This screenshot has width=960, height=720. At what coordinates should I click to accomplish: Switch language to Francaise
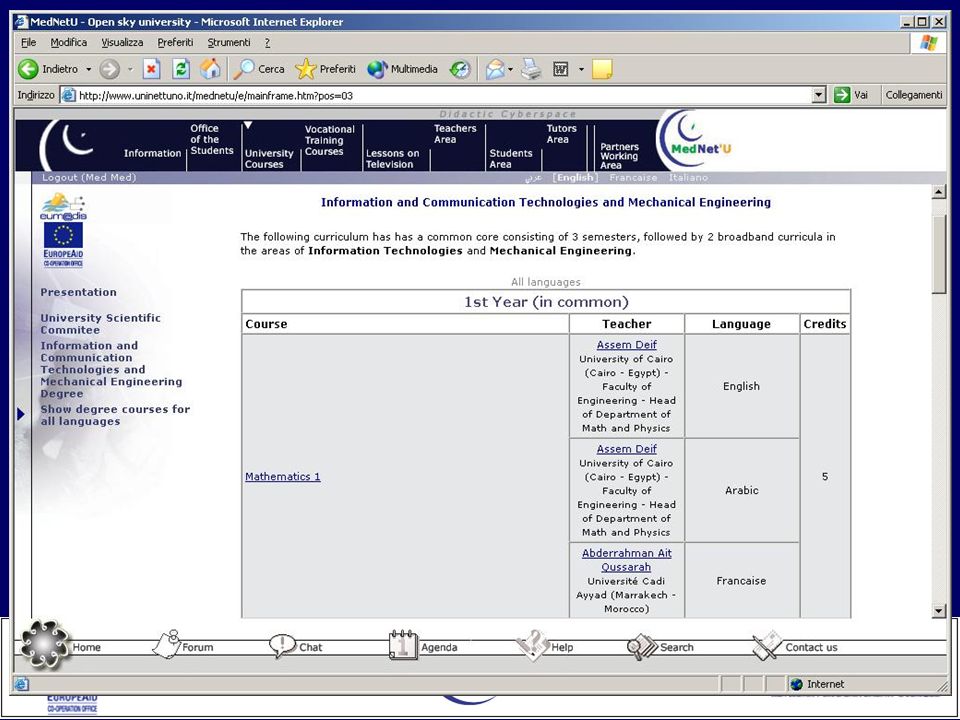[x=633, y=178]
